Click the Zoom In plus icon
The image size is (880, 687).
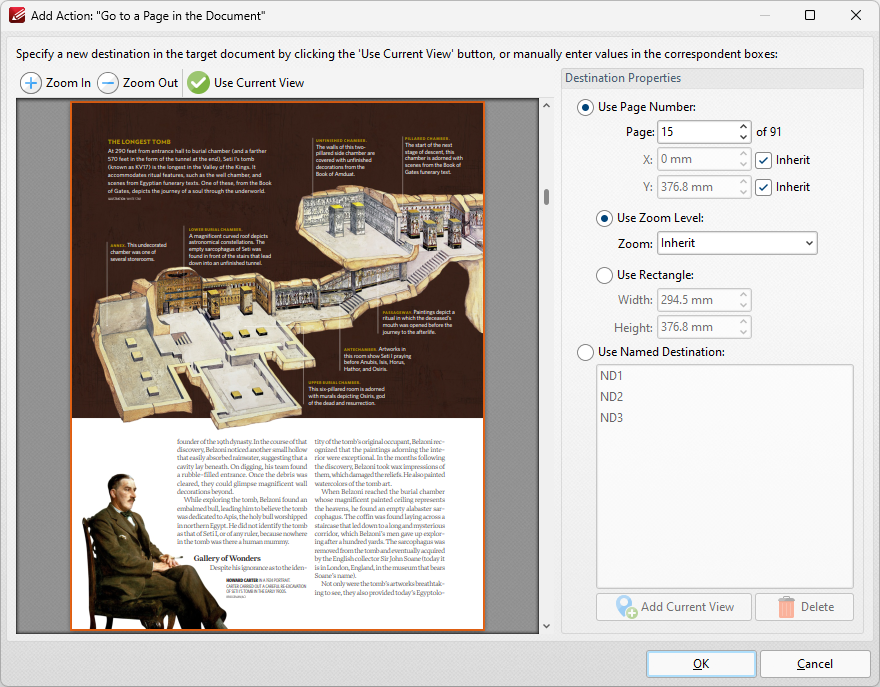pos(31,83)
